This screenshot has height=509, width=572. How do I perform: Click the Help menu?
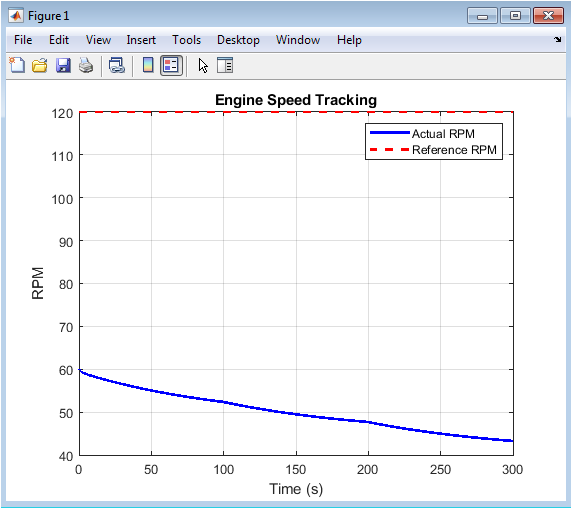(x=349, y=40)
